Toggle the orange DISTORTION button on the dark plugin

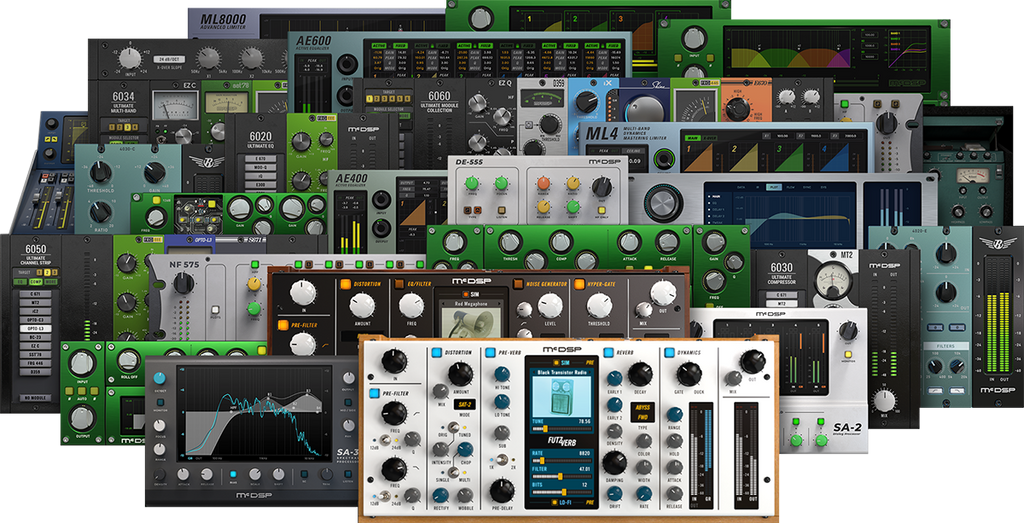pos(345,284)
